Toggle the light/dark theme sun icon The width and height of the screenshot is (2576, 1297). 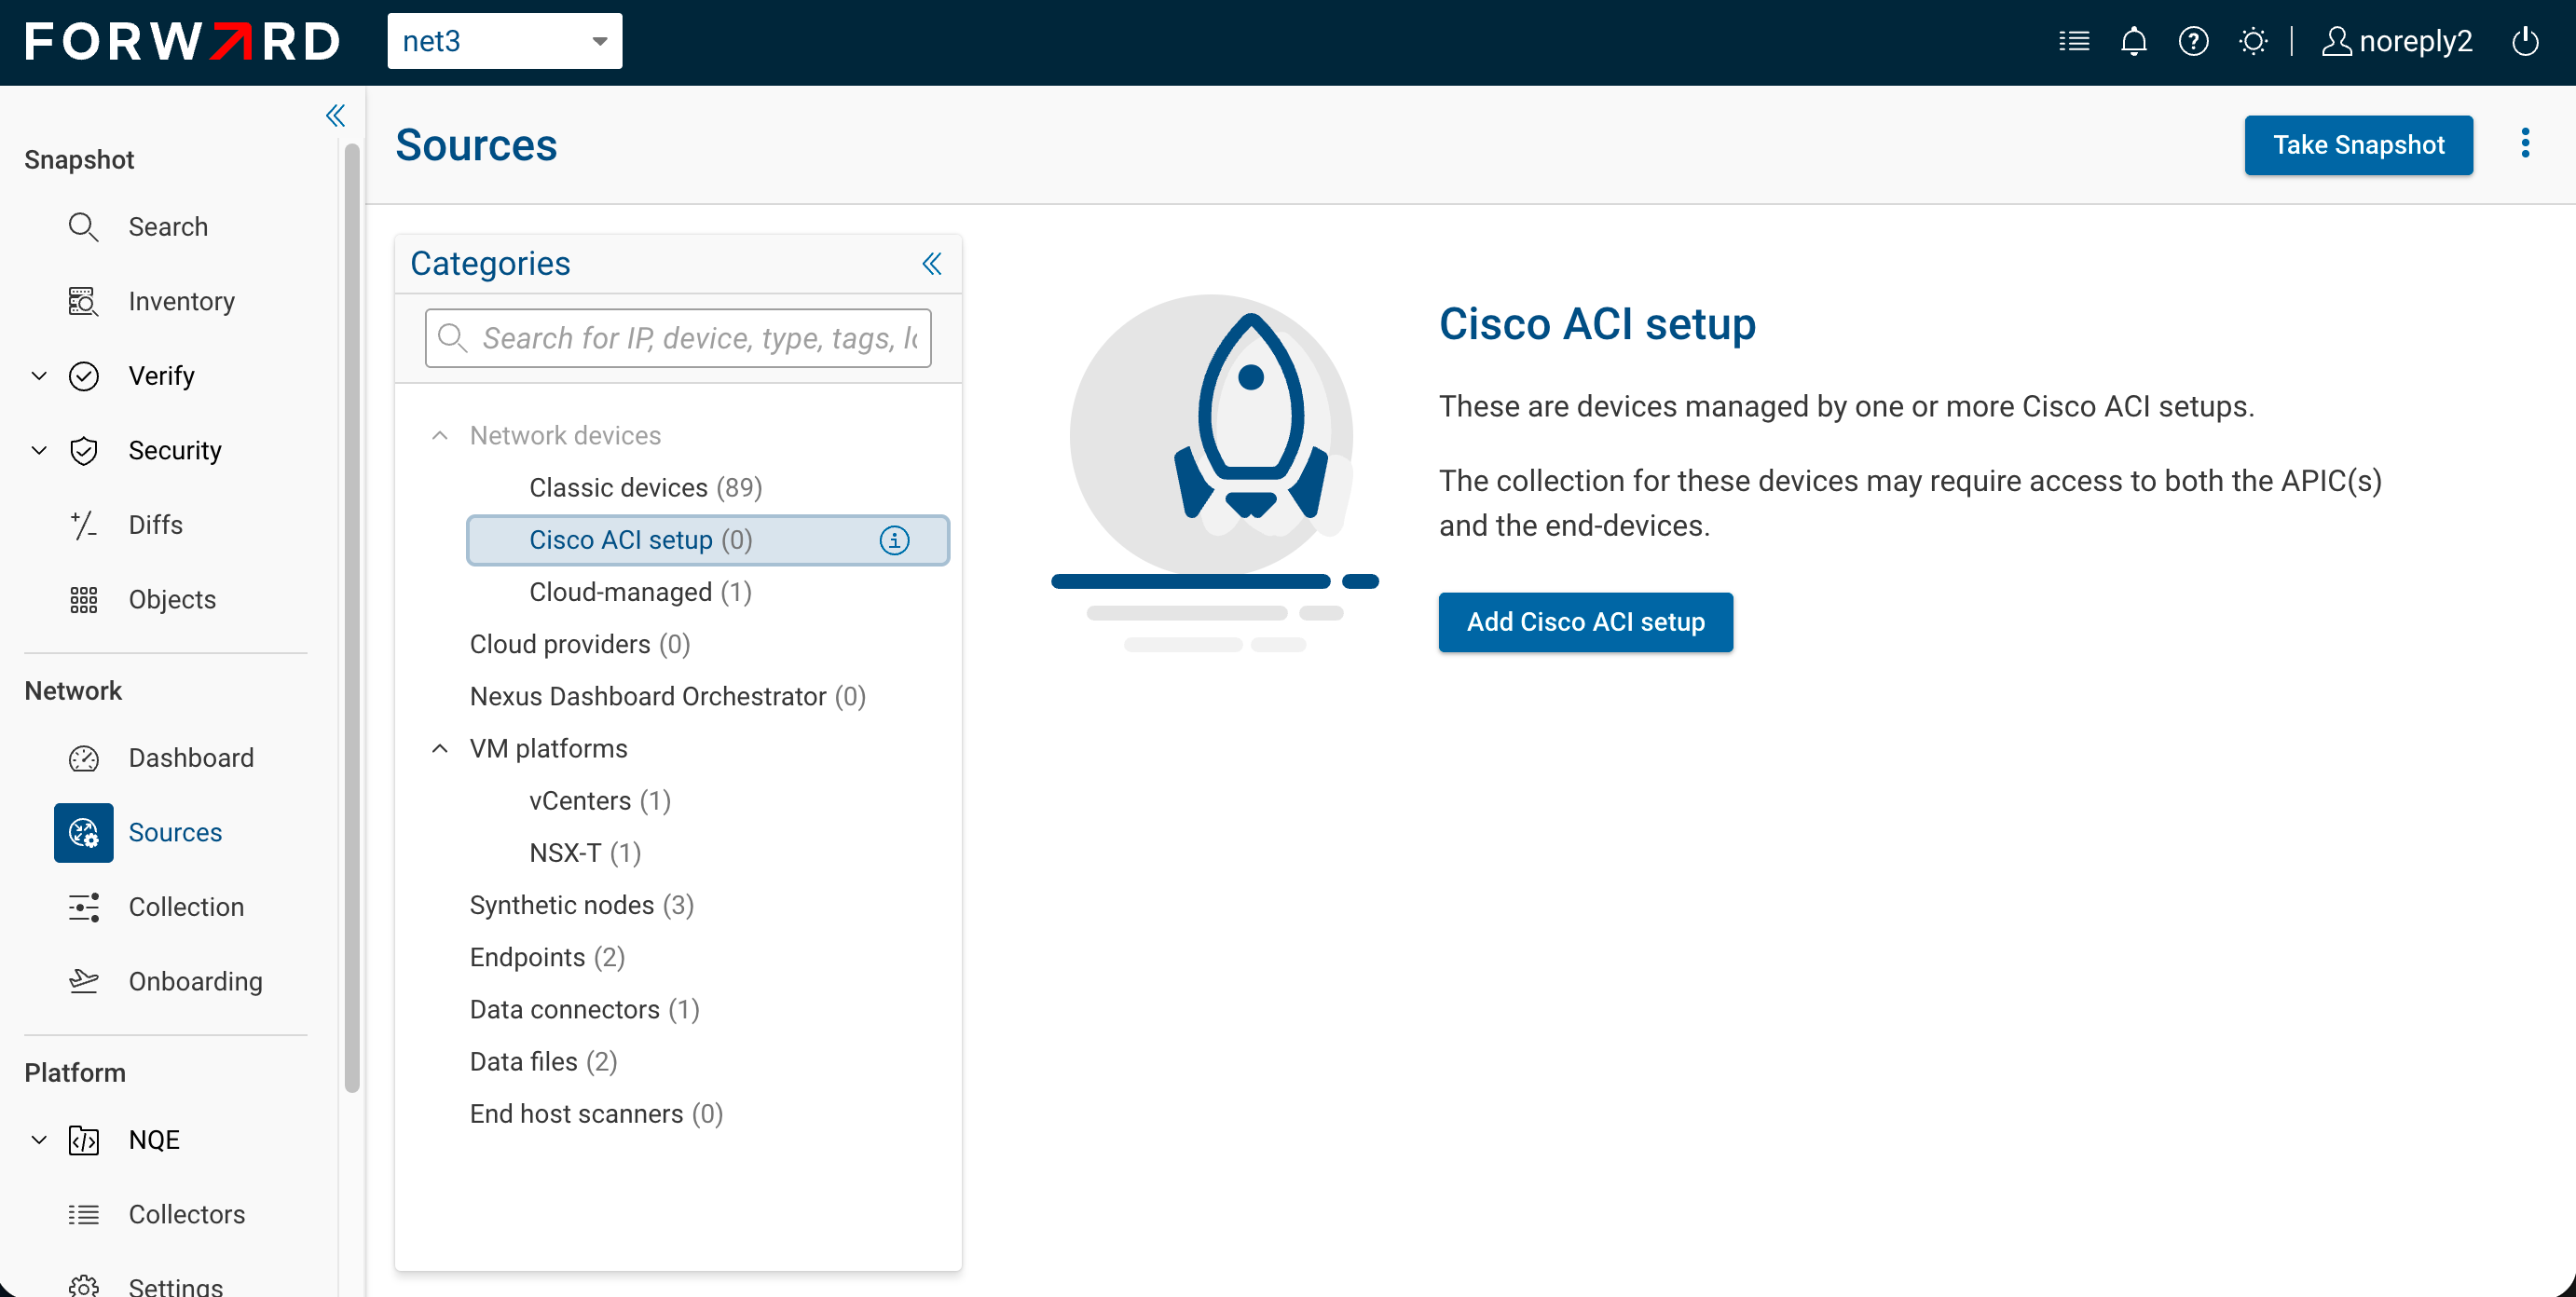[2253, 41]
